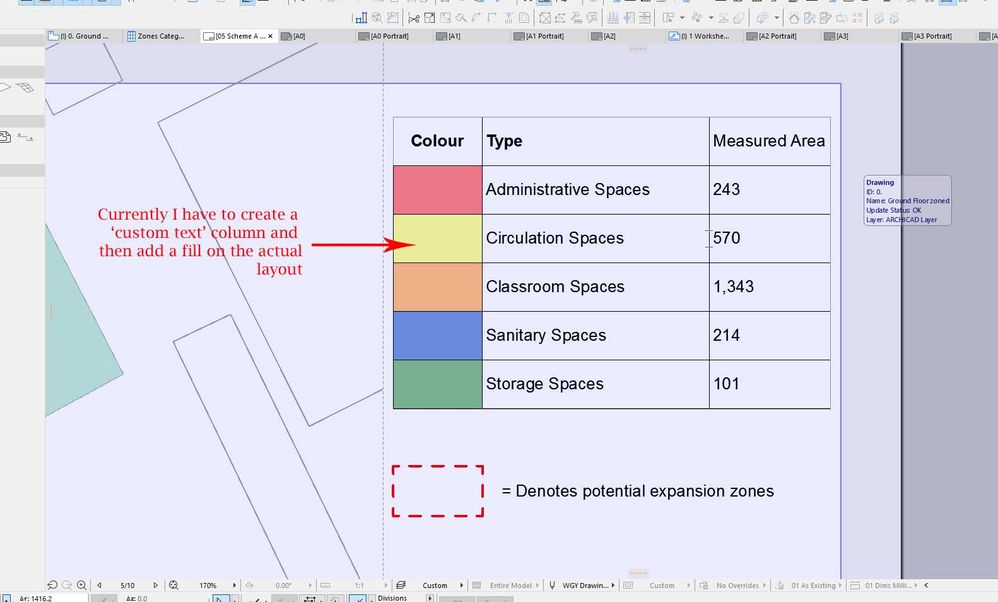Open the 170% zoom level dropdown
The height and width of the screenshot is (602, 998).
point(210,585)
